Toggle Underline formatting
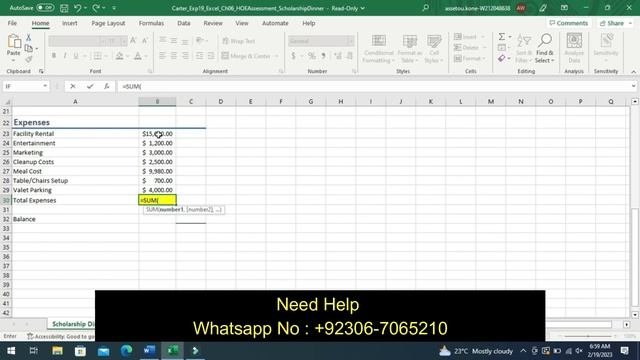The image size is (640, 360). click(x=76, y=56)
